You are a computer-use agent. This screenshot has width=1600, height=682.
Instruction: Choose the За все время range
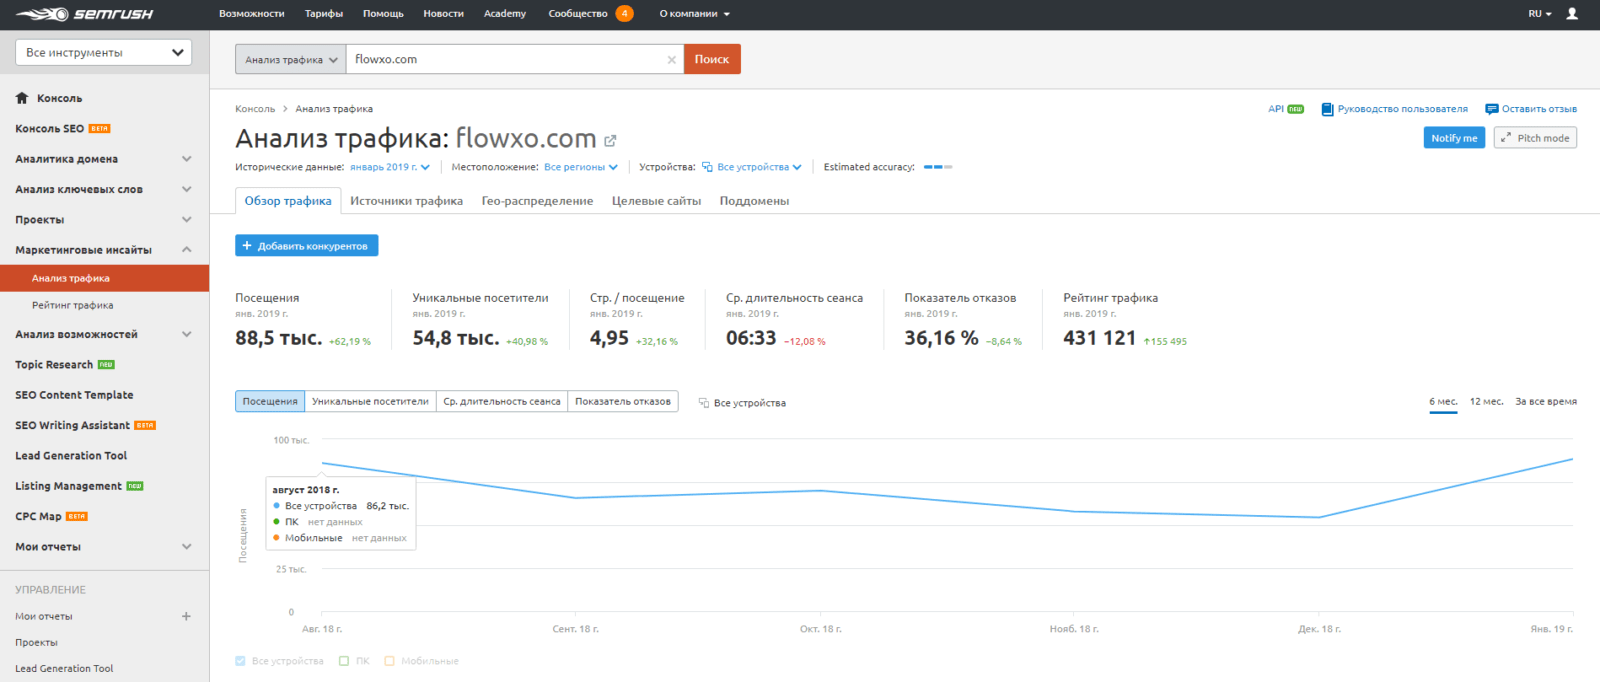[x=1546, y=401]
